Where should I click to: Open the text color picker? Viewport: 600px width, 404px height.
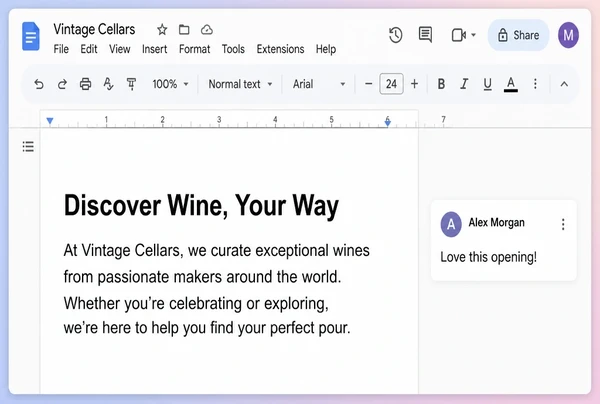[510, 84]
